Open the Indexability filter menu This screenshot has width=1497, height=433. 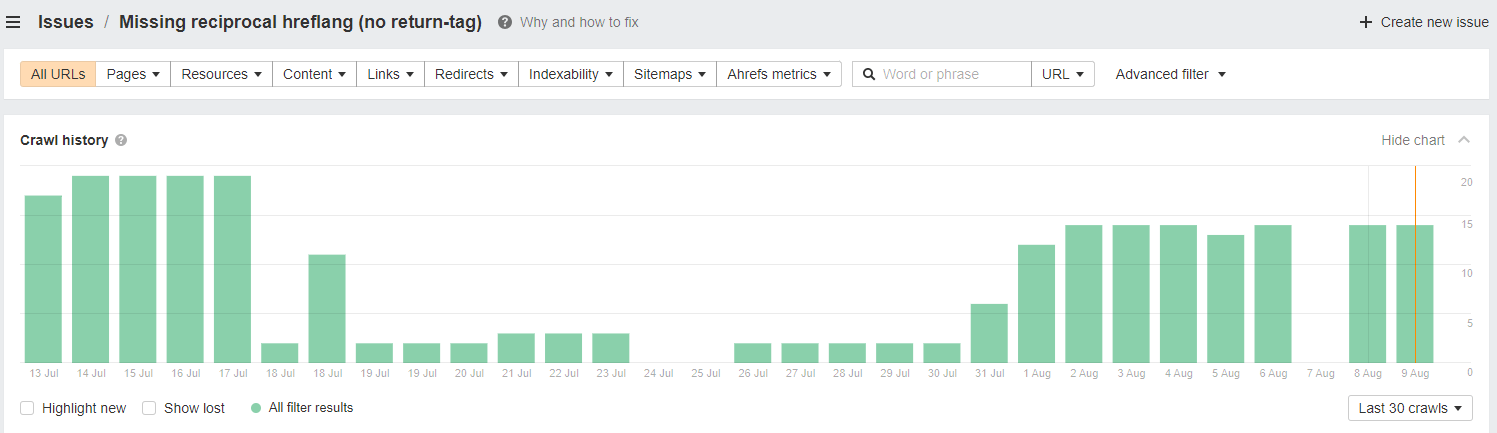[570, 74]
